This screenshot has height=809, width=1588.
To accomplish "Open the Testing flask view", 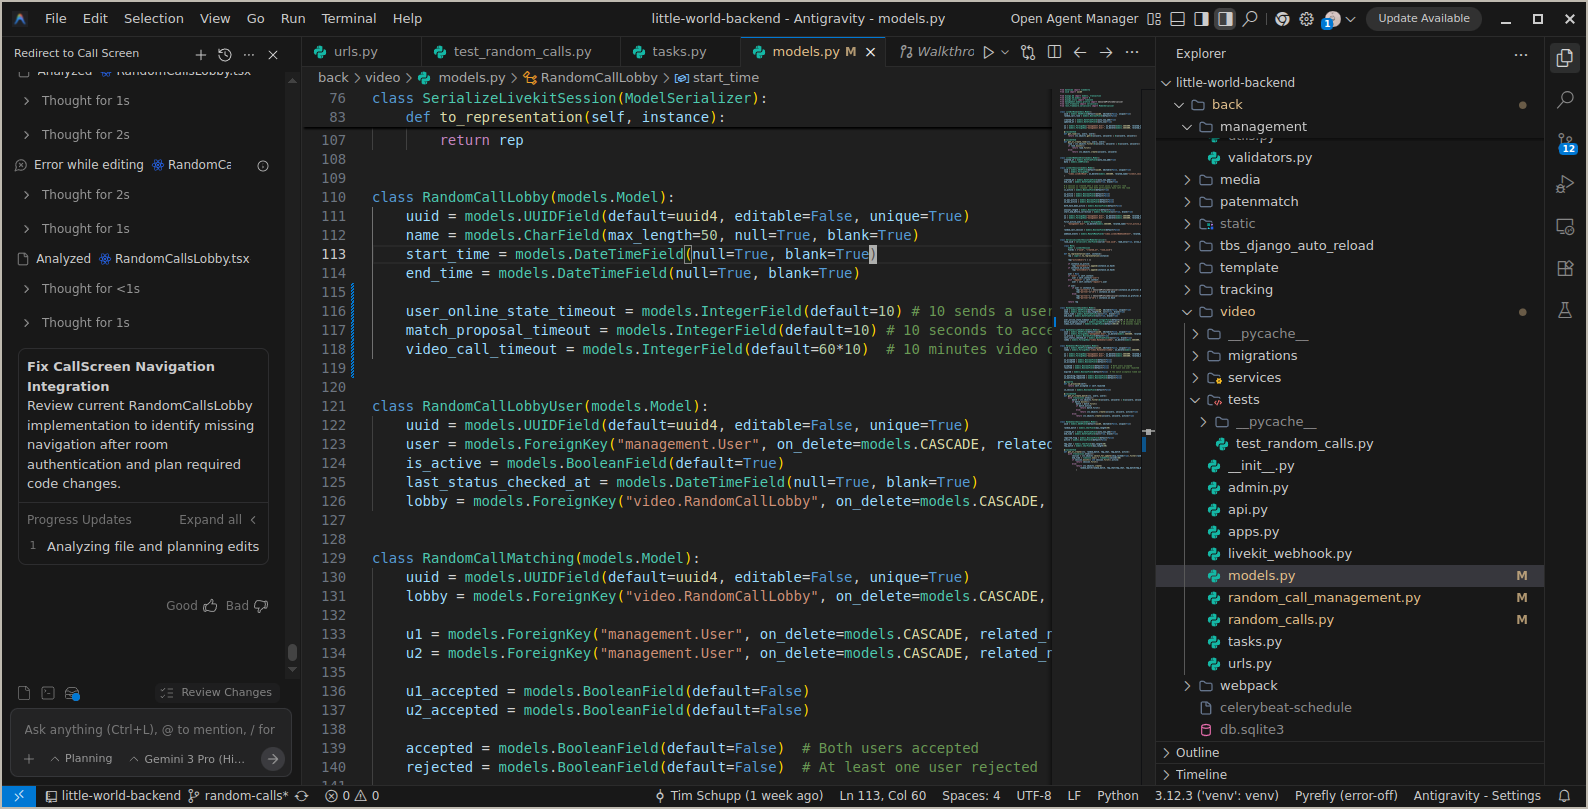I will click(1565, 310).
